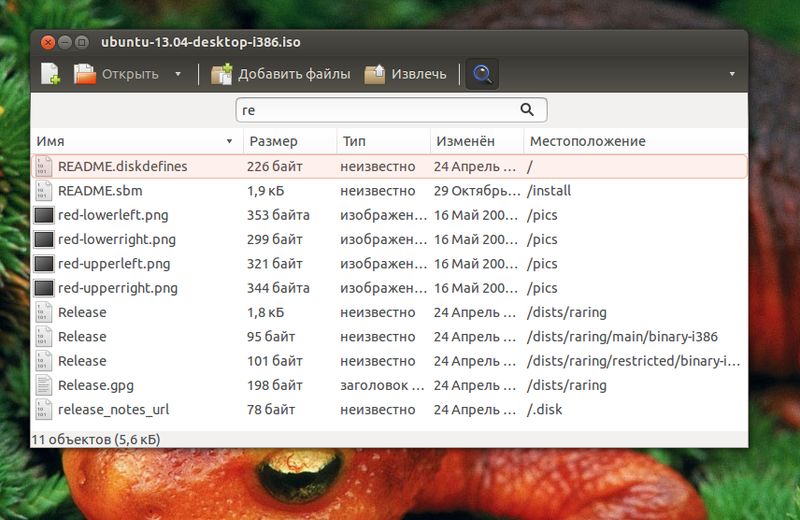Click into the search field containing 're'
800x520 pixels.
click(391, 110)
